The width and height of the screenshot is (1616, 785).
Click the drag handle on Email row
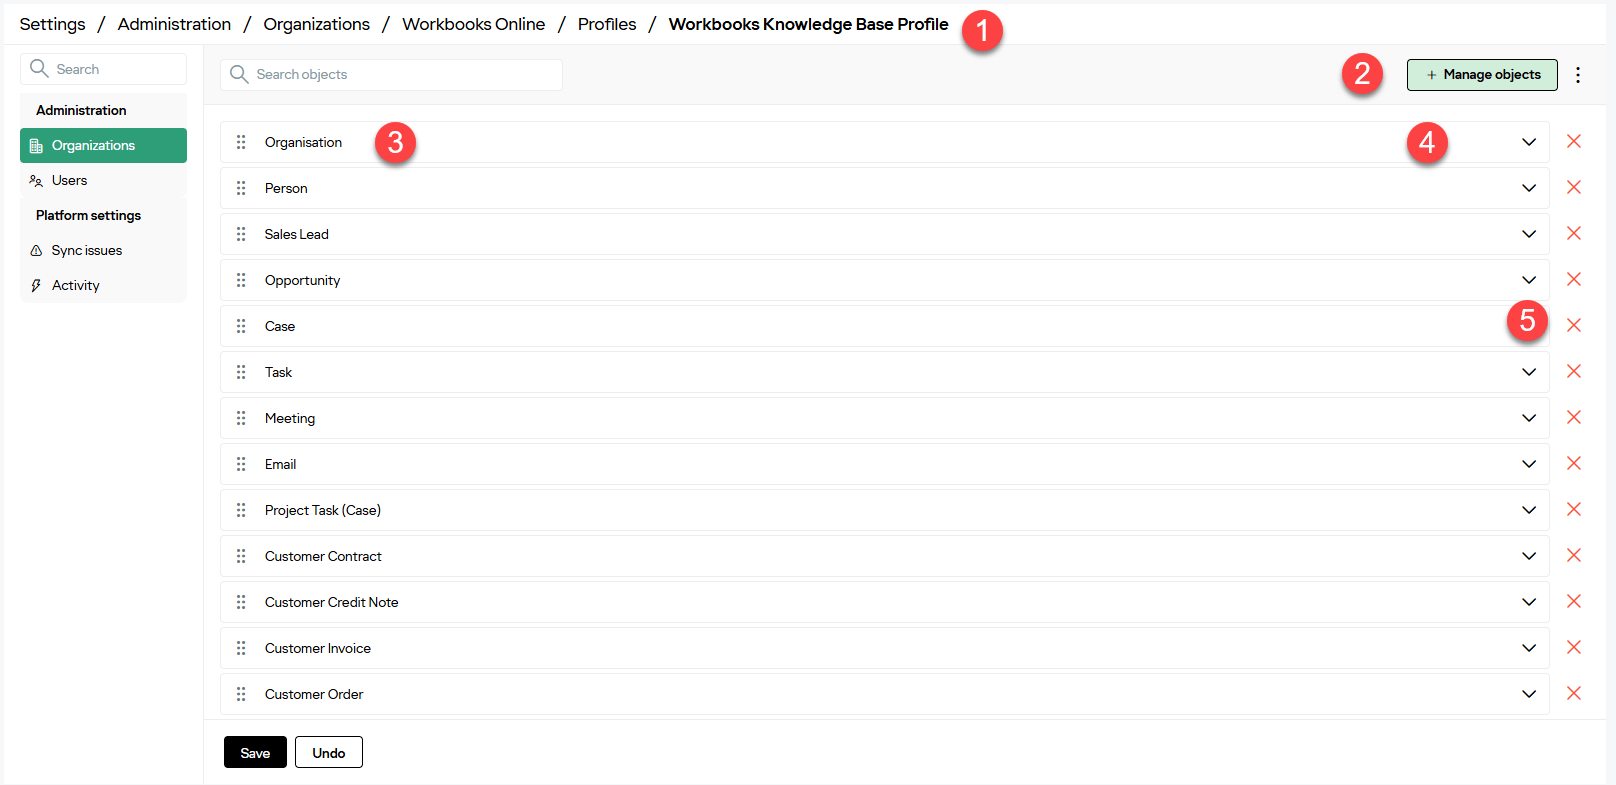[x=241, y=464]
